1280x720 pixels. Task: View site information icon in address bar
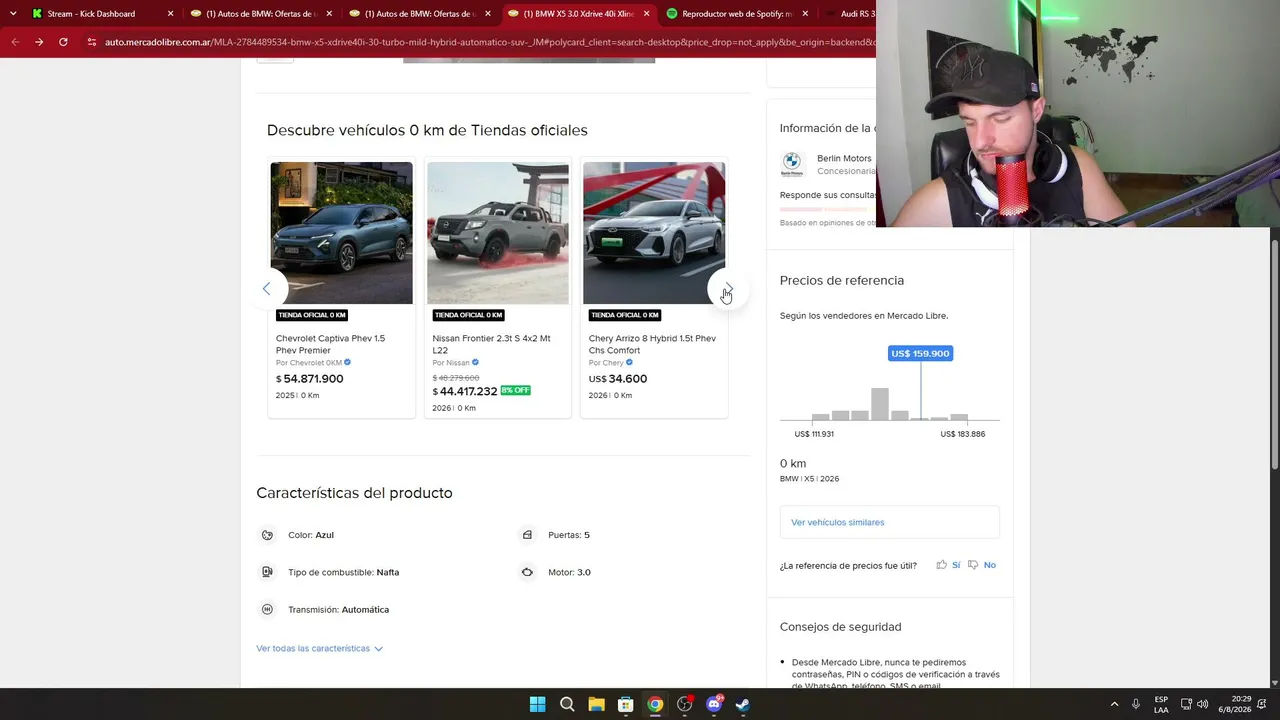[92, 42]
